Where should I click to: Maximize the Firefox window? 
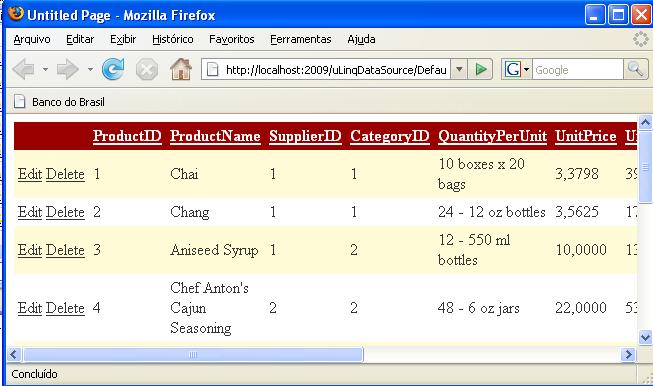618,15
